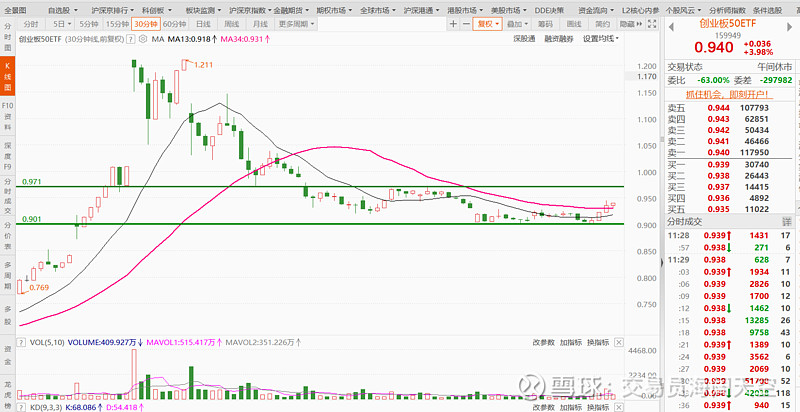Open 多股 sidebar item

pos(8,316)
